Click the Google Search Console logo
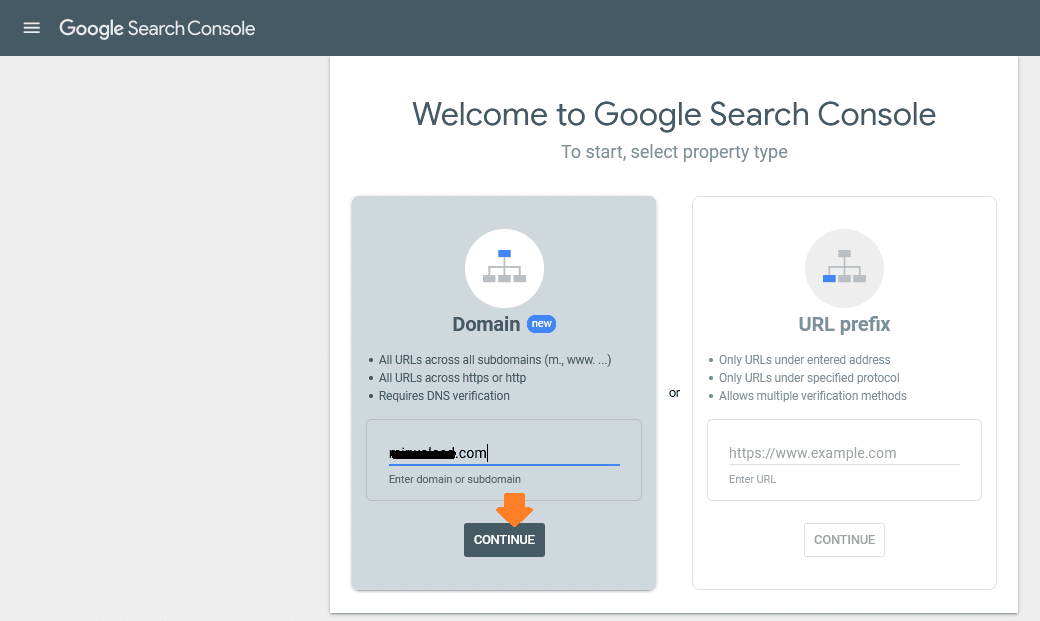1040x621 pixels. tap(157, 28)
